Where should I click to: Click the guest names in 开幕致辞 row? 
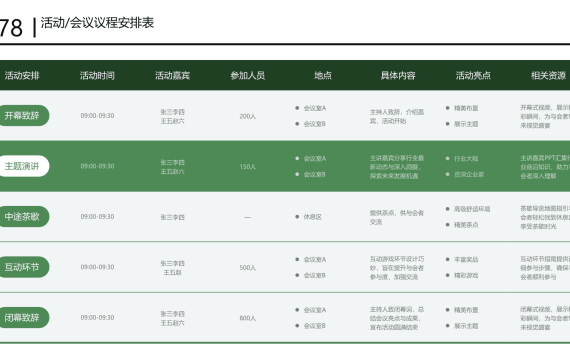[173, 116]
